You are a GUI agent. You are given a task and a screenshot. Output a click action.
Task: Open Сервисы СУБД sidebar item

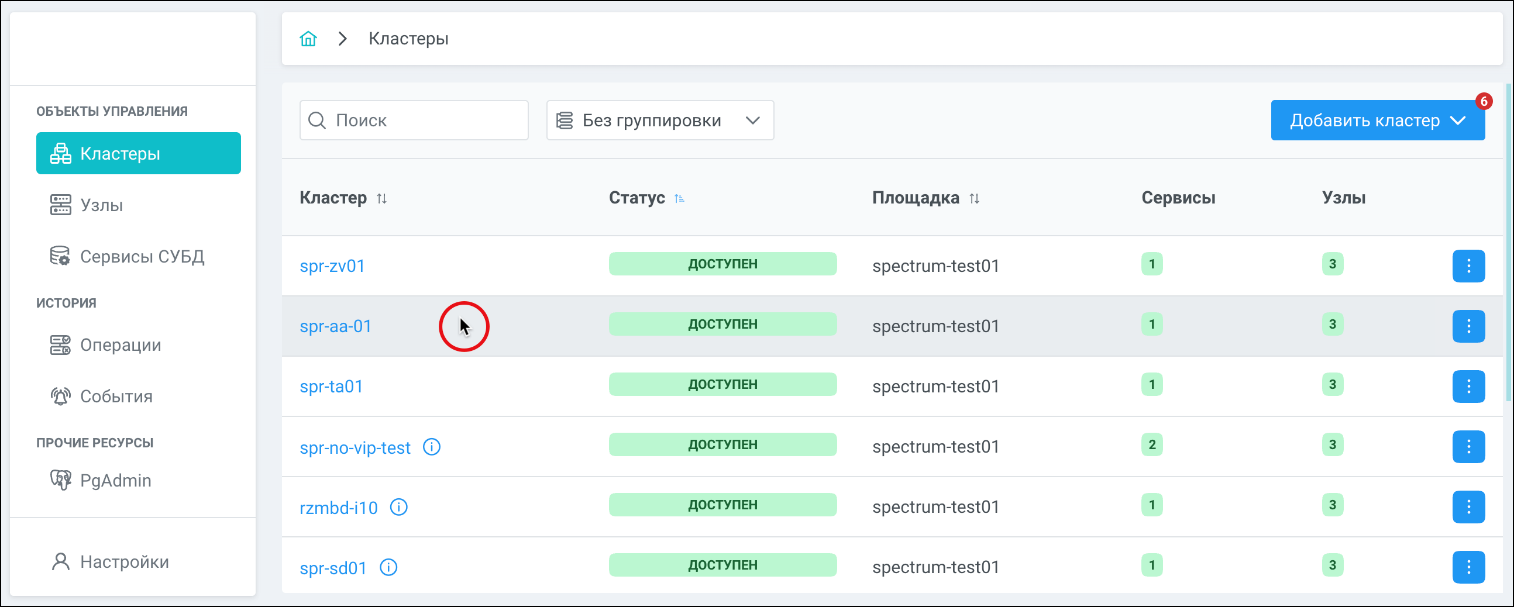pyautogui.click(x=141, y=257)
